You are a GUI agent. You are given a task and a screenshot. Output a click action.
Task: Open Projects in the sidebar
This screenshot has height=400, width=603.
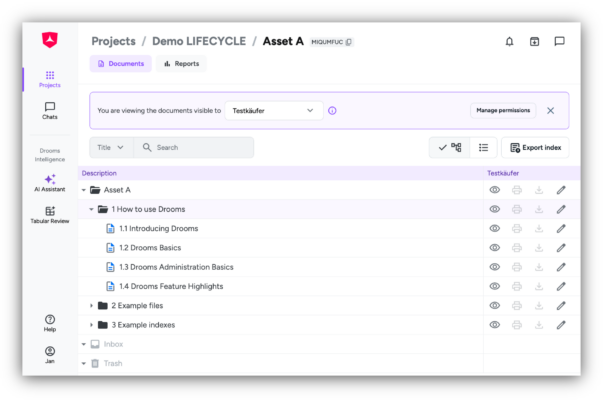[50, 79]
